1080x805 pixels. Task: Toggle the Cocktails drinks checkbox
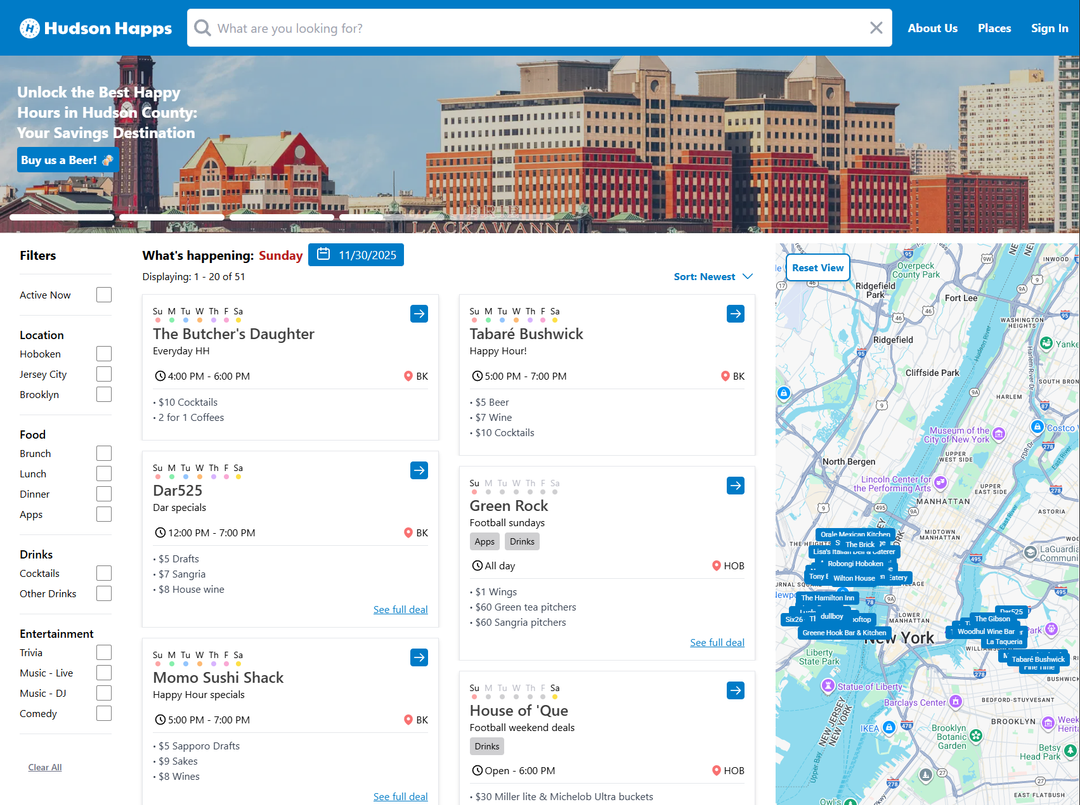pyautogui.click(x=104, y=573)
